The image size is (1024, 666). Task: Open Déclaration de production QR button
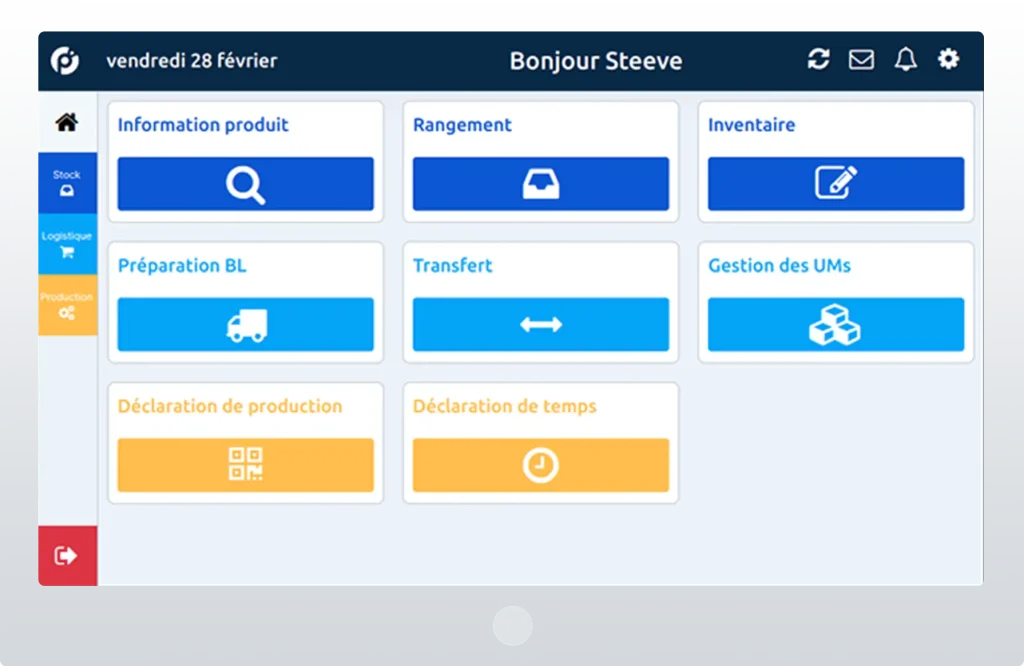tap(246, 465)
